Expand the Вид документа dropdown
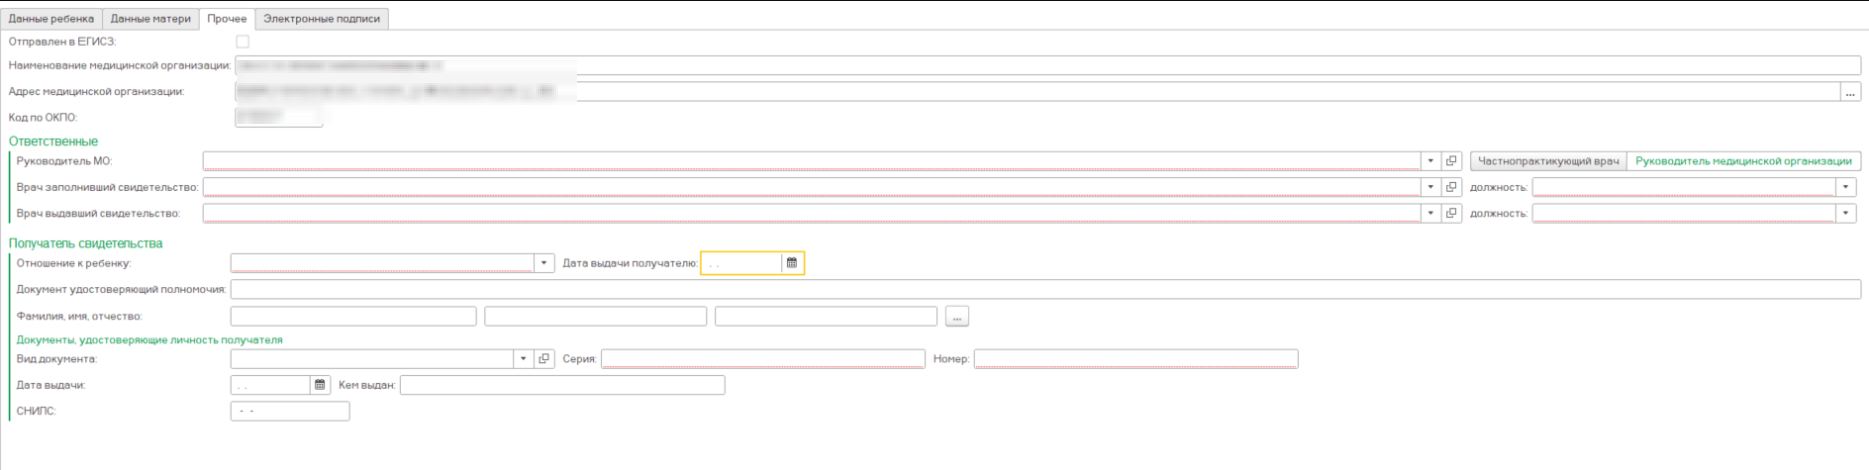1869x470 pixels. pos(523,359)
